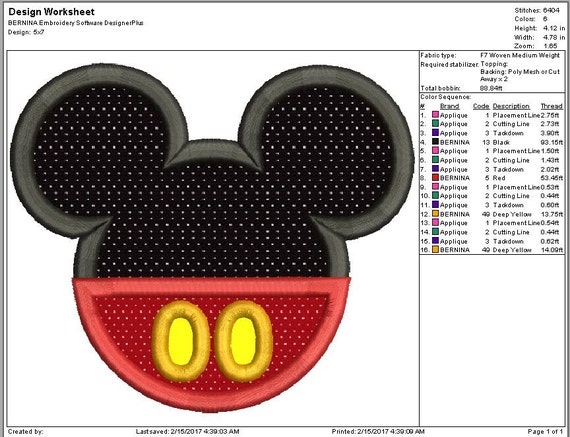Click the Stitches value 6404
Image resolution: width=570 pixels, height=437 pixels.
point(551,11)
